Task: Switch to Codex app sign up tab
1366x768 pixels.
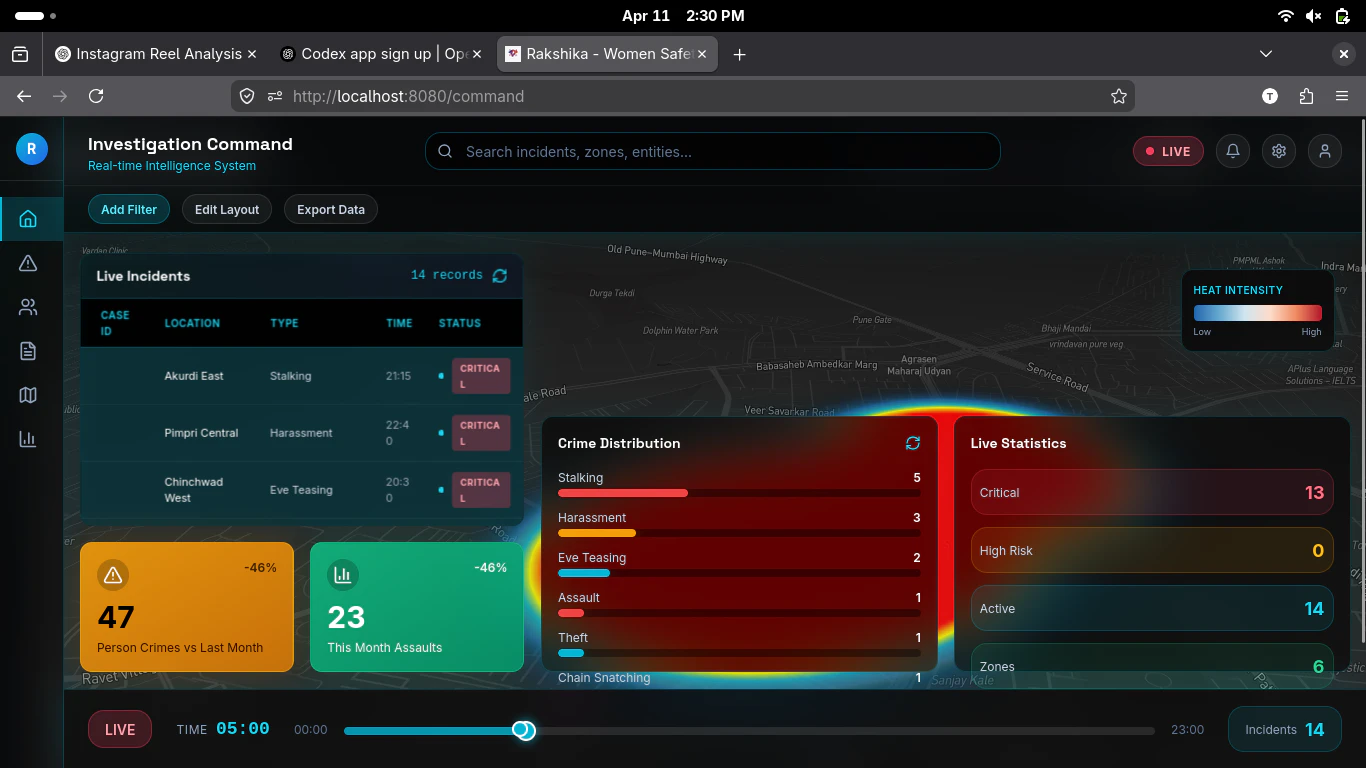Action: pyautogui.click(x=372, y=54)
